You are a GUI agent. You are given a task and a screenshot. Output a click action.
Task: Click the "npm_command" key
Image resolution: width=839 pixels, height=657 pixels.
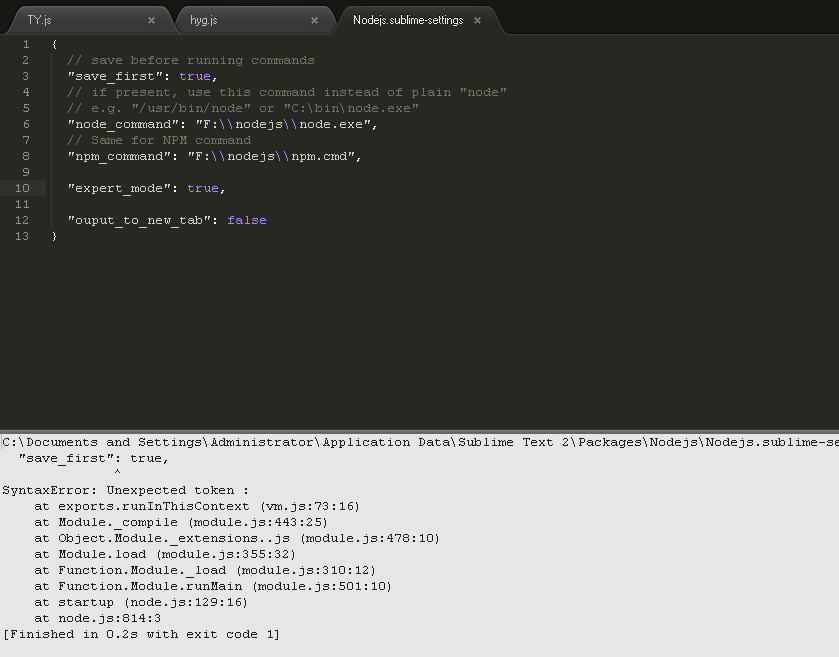click(x=119, y=157)
